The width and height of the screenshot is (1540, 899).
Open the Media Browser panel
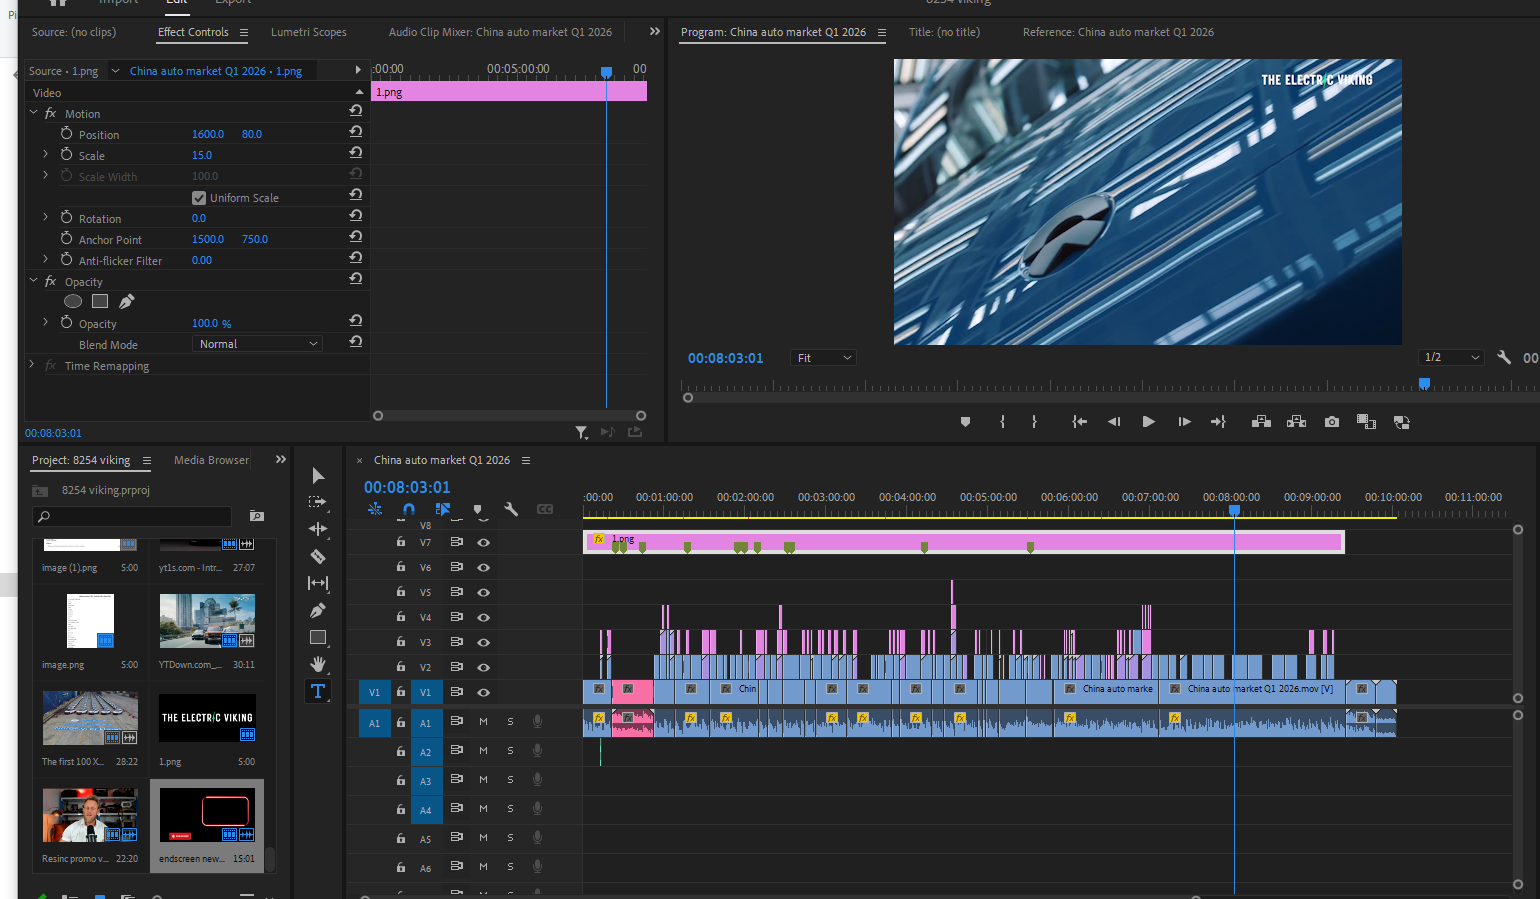click(210, 460)
